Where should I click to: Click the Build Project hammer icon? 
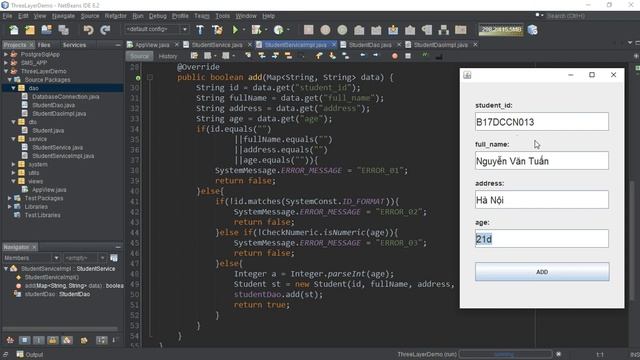coord(200,30)
